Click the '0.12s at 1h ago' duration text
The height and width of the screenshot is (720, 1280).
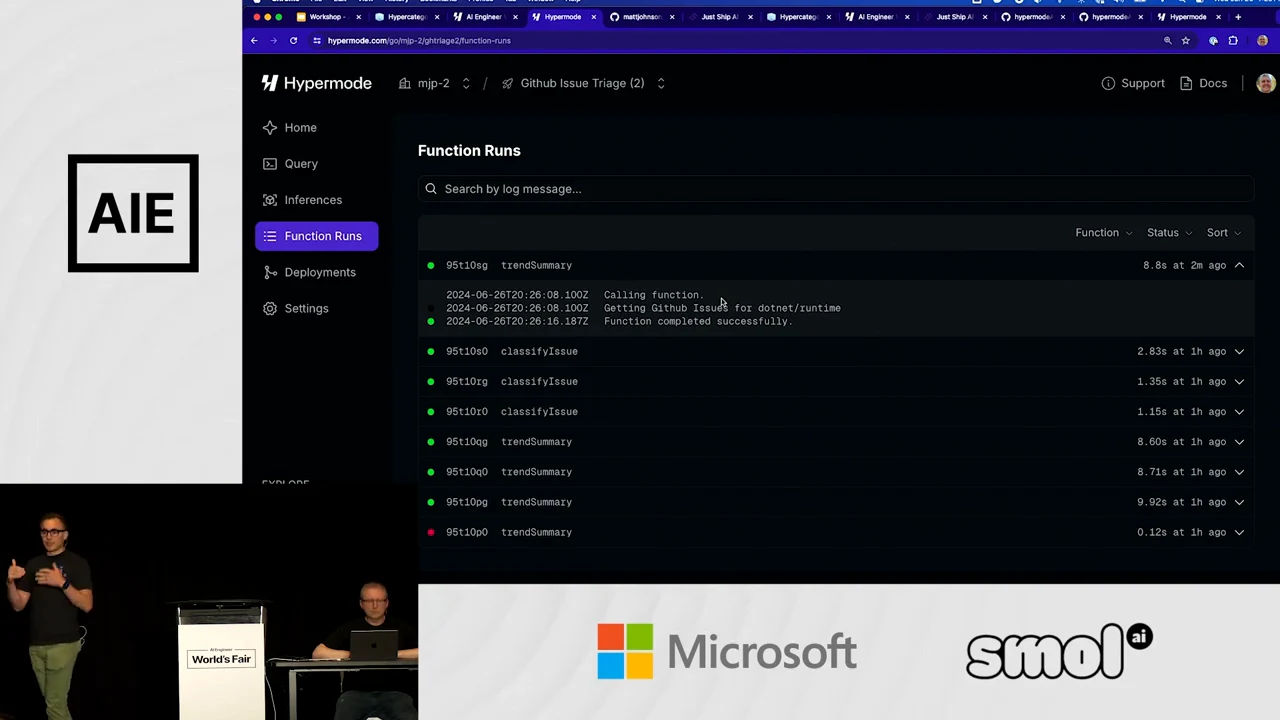[1182, 532]
